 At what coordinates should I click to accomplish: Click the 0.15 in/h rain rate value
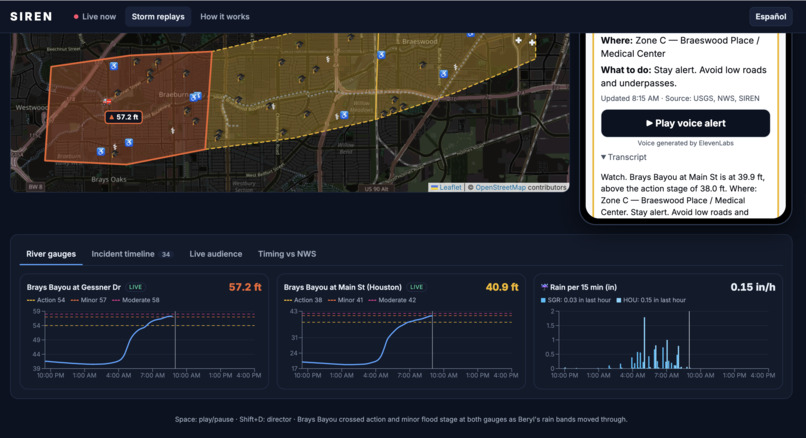[x=753, y=287]
